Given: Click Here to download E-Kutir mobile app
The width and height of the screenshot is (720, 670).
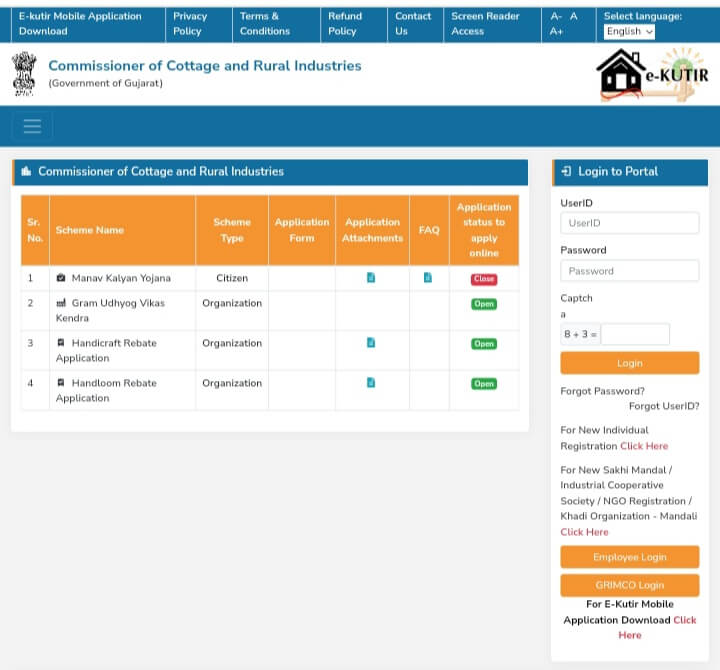Looking at the screenshot, I should point(657,628).
